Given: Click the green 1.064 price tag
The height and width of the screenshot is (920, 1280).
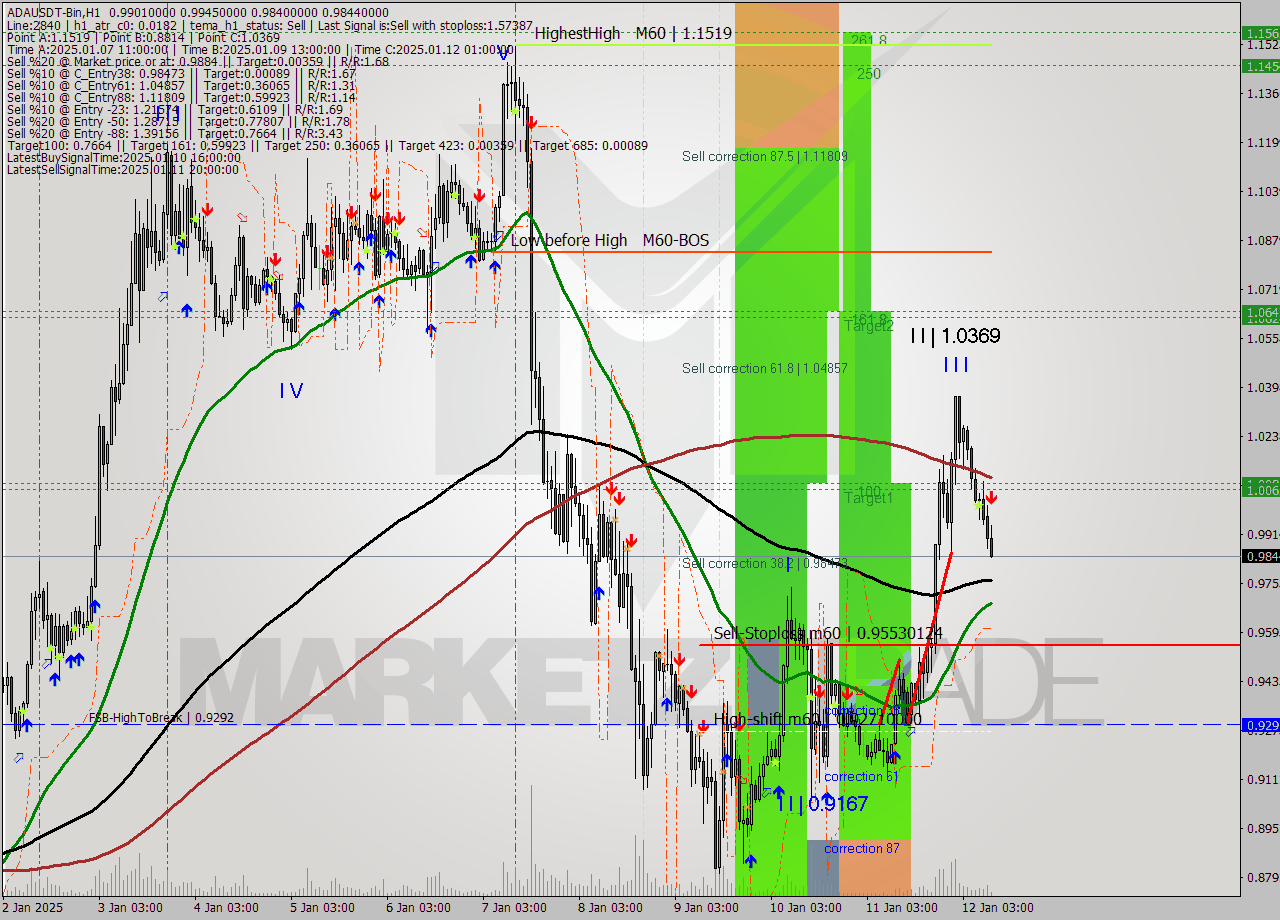Looking at the screenshot, I should point(1260,313).
